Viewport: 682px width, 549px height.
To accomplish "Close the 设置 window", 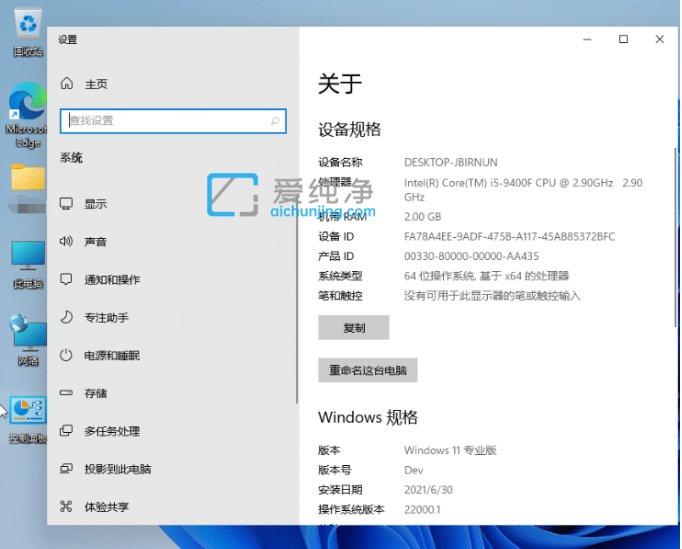I will coord(659,39).
